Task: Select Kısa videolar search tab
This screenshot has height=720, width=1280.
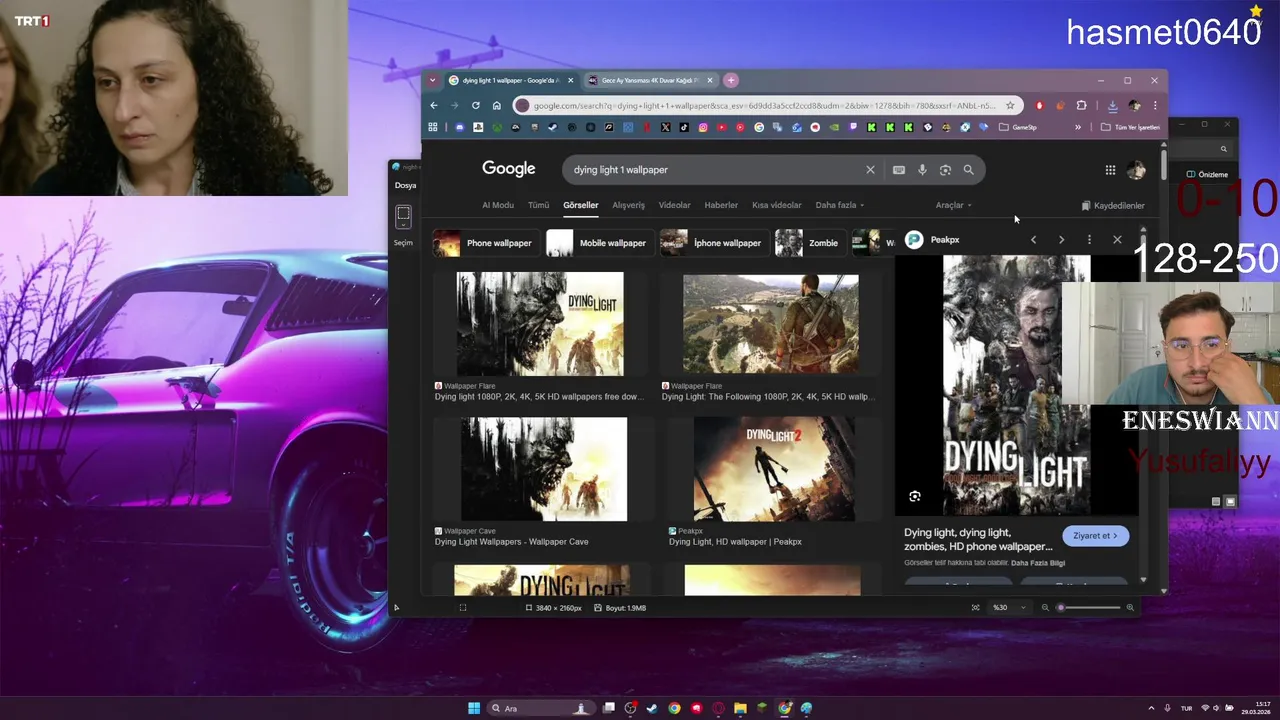Action: [x=777, y=205]
